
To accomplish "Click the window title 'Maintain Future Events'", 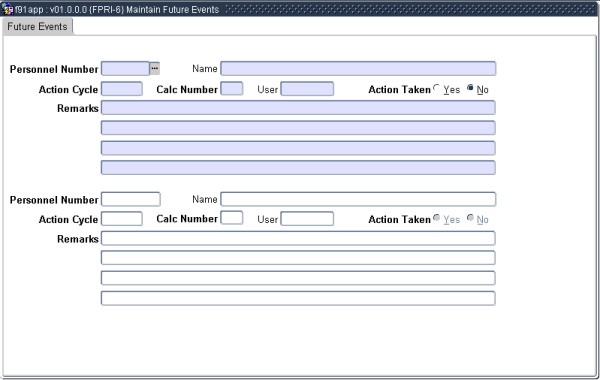I will coord(173,9).
